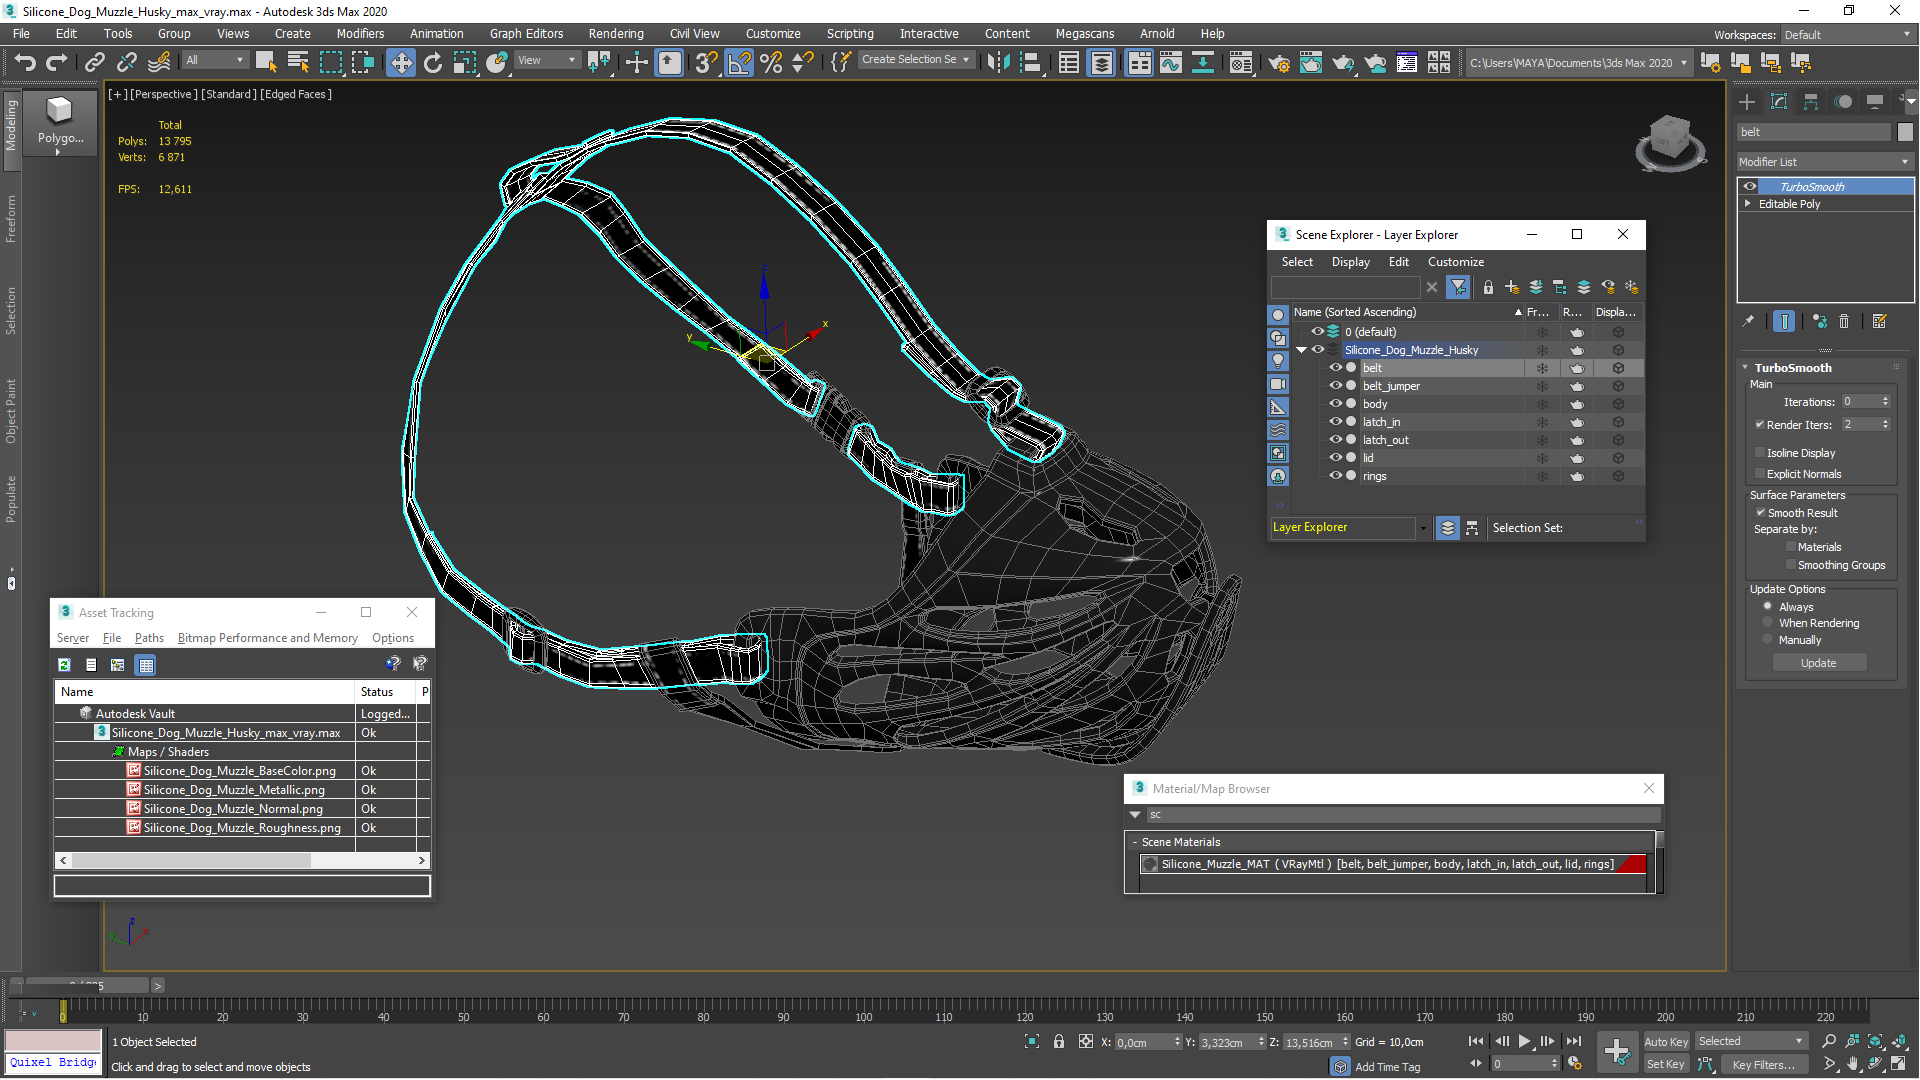Toggle the Percent Snap icon
Viewport: 1920px width, 1080px height.
771,62
